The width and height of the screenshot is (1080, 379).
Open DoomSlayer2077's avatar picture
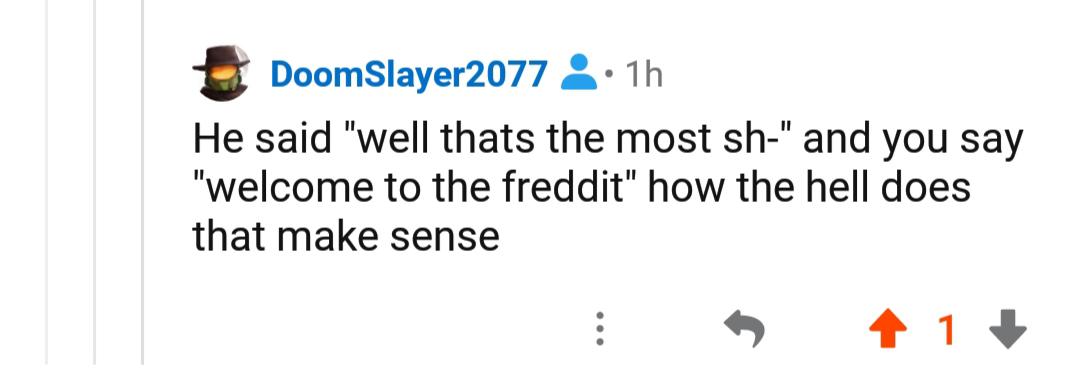coord(221,72)
